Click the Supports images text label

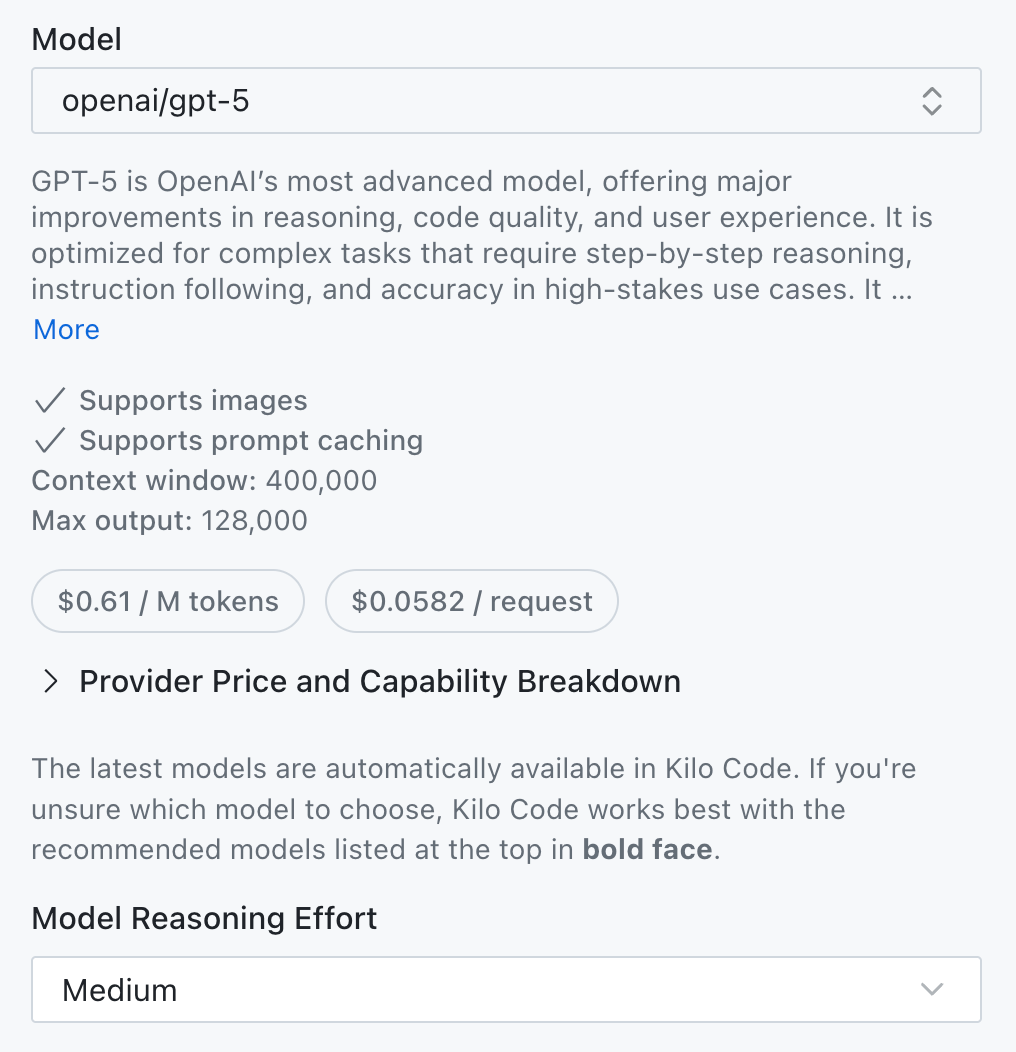[193, 401]
